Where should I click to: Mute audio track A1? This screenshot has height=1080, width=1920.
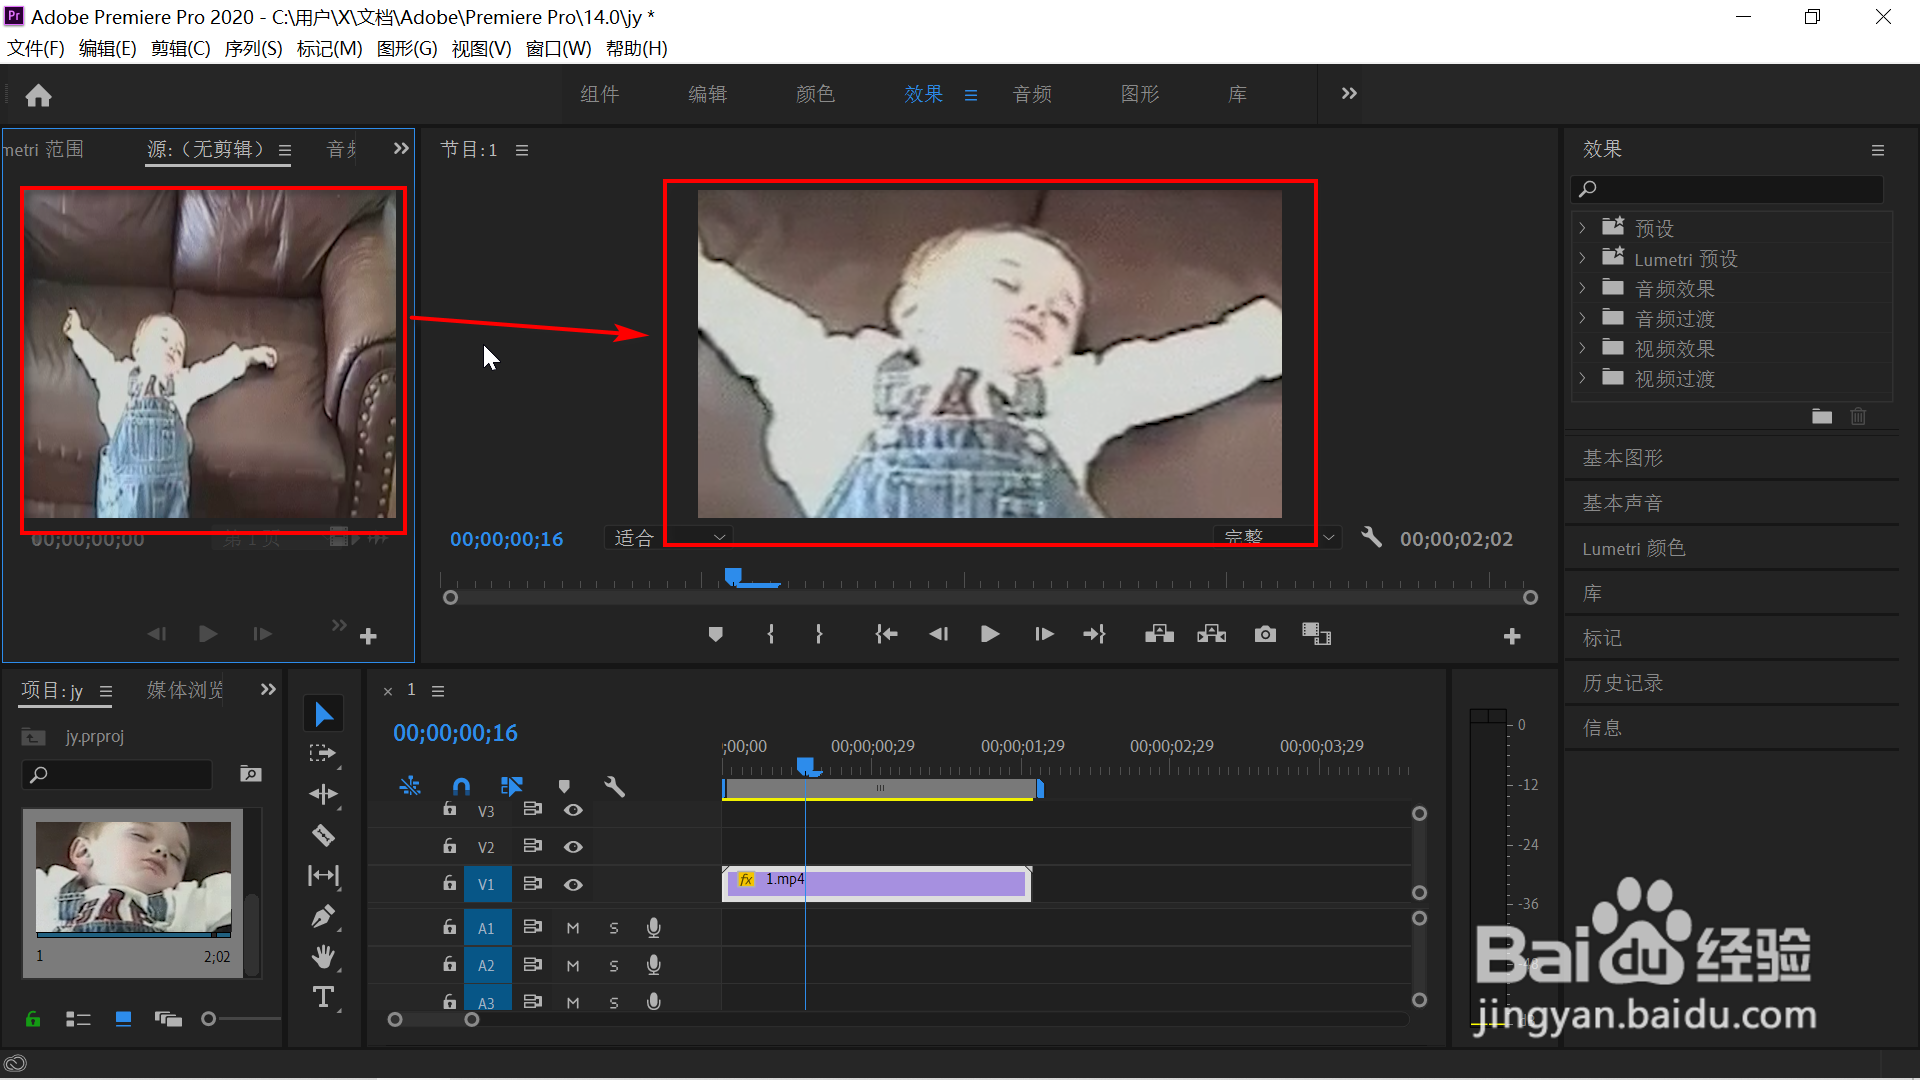[573, 928]
